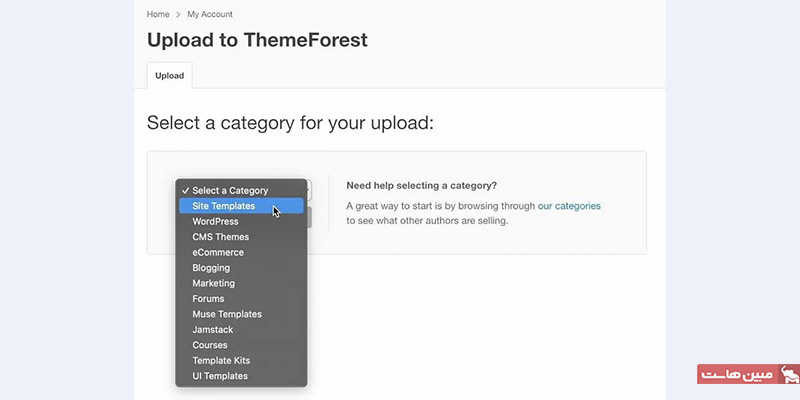Select eCommerce from the dropdown list
Viewport: 800px width, 400px height.
coord(217,252)
